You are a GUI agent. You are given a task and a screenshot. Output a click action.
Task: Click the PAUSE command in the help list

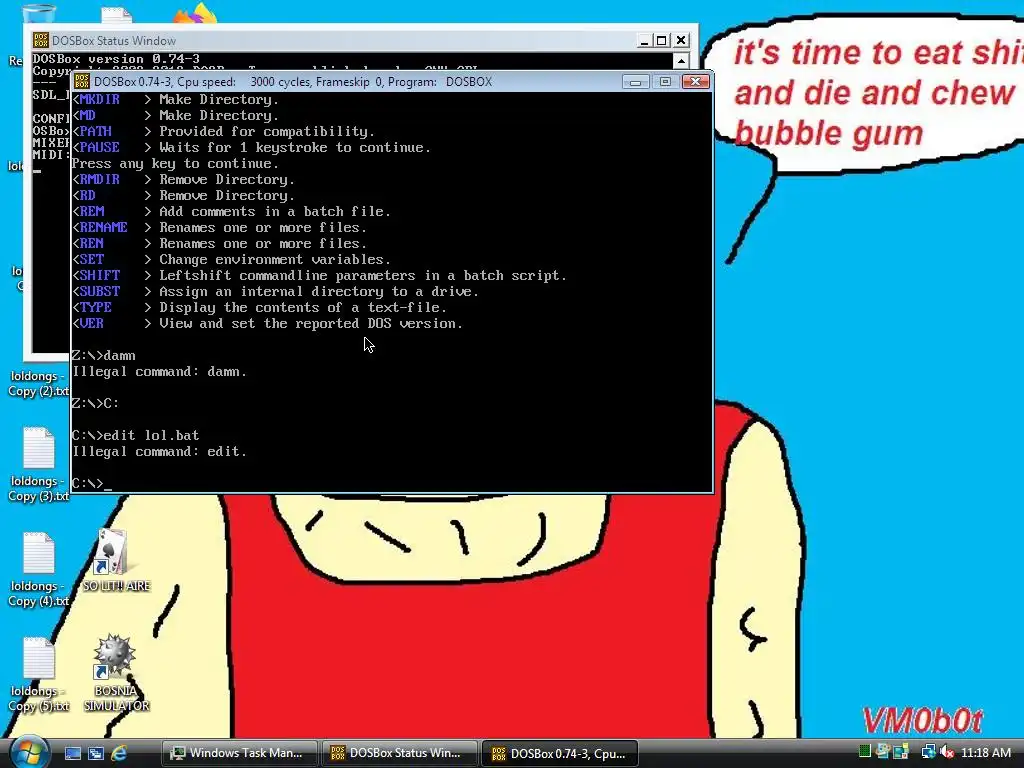pyautogui.click(x=99, y=148)
